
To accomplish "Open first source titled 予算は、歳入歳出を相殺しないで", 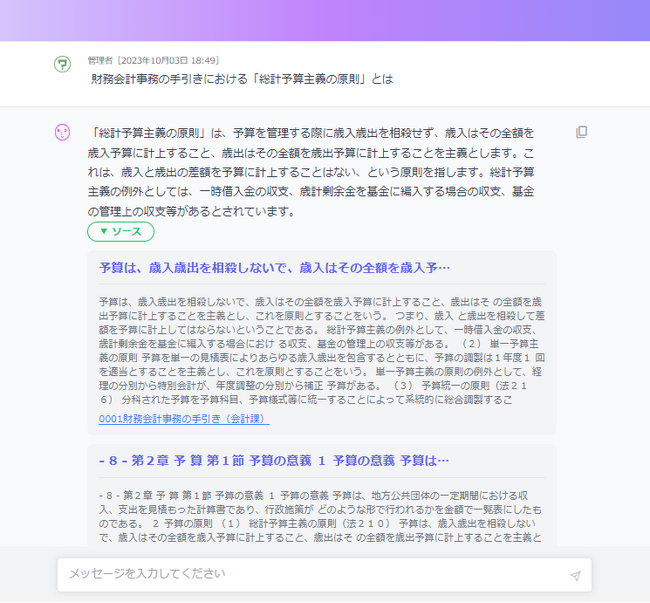I will (x=275, y=268).
